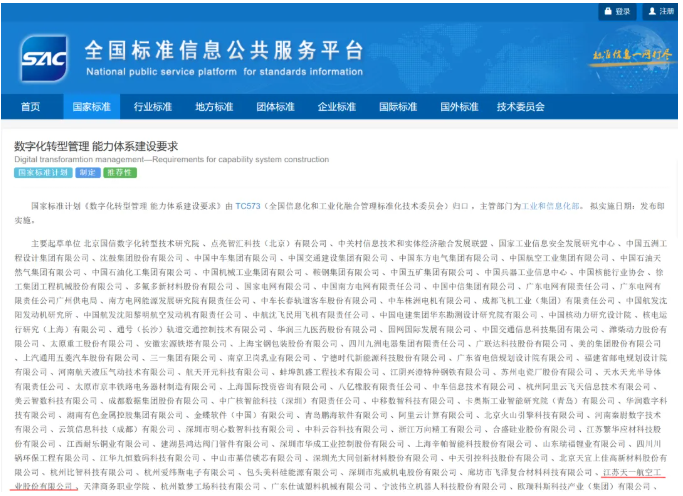The image size is (683, 496).
Task: Click the slogan graphic beside the globe
Action: [632, 55]
